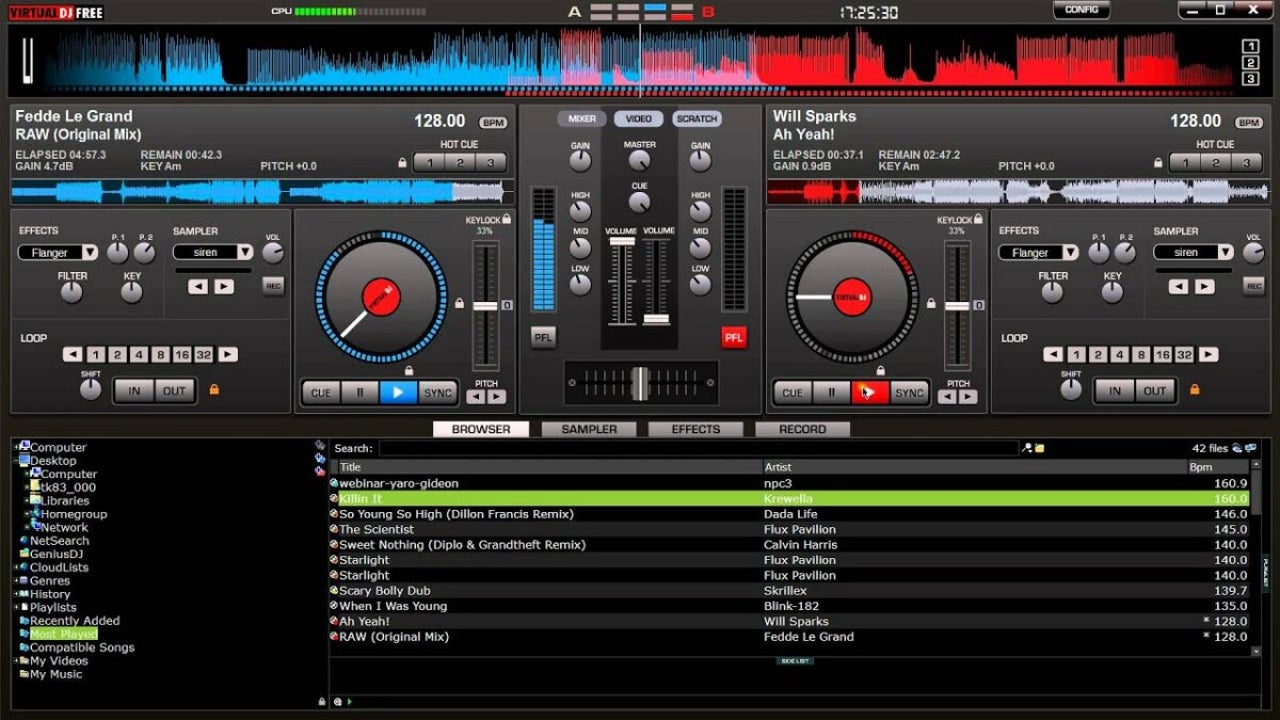1280x720 pixels.
Task: Open the CONFIG settings
Action: click(x=1079, y=9)
